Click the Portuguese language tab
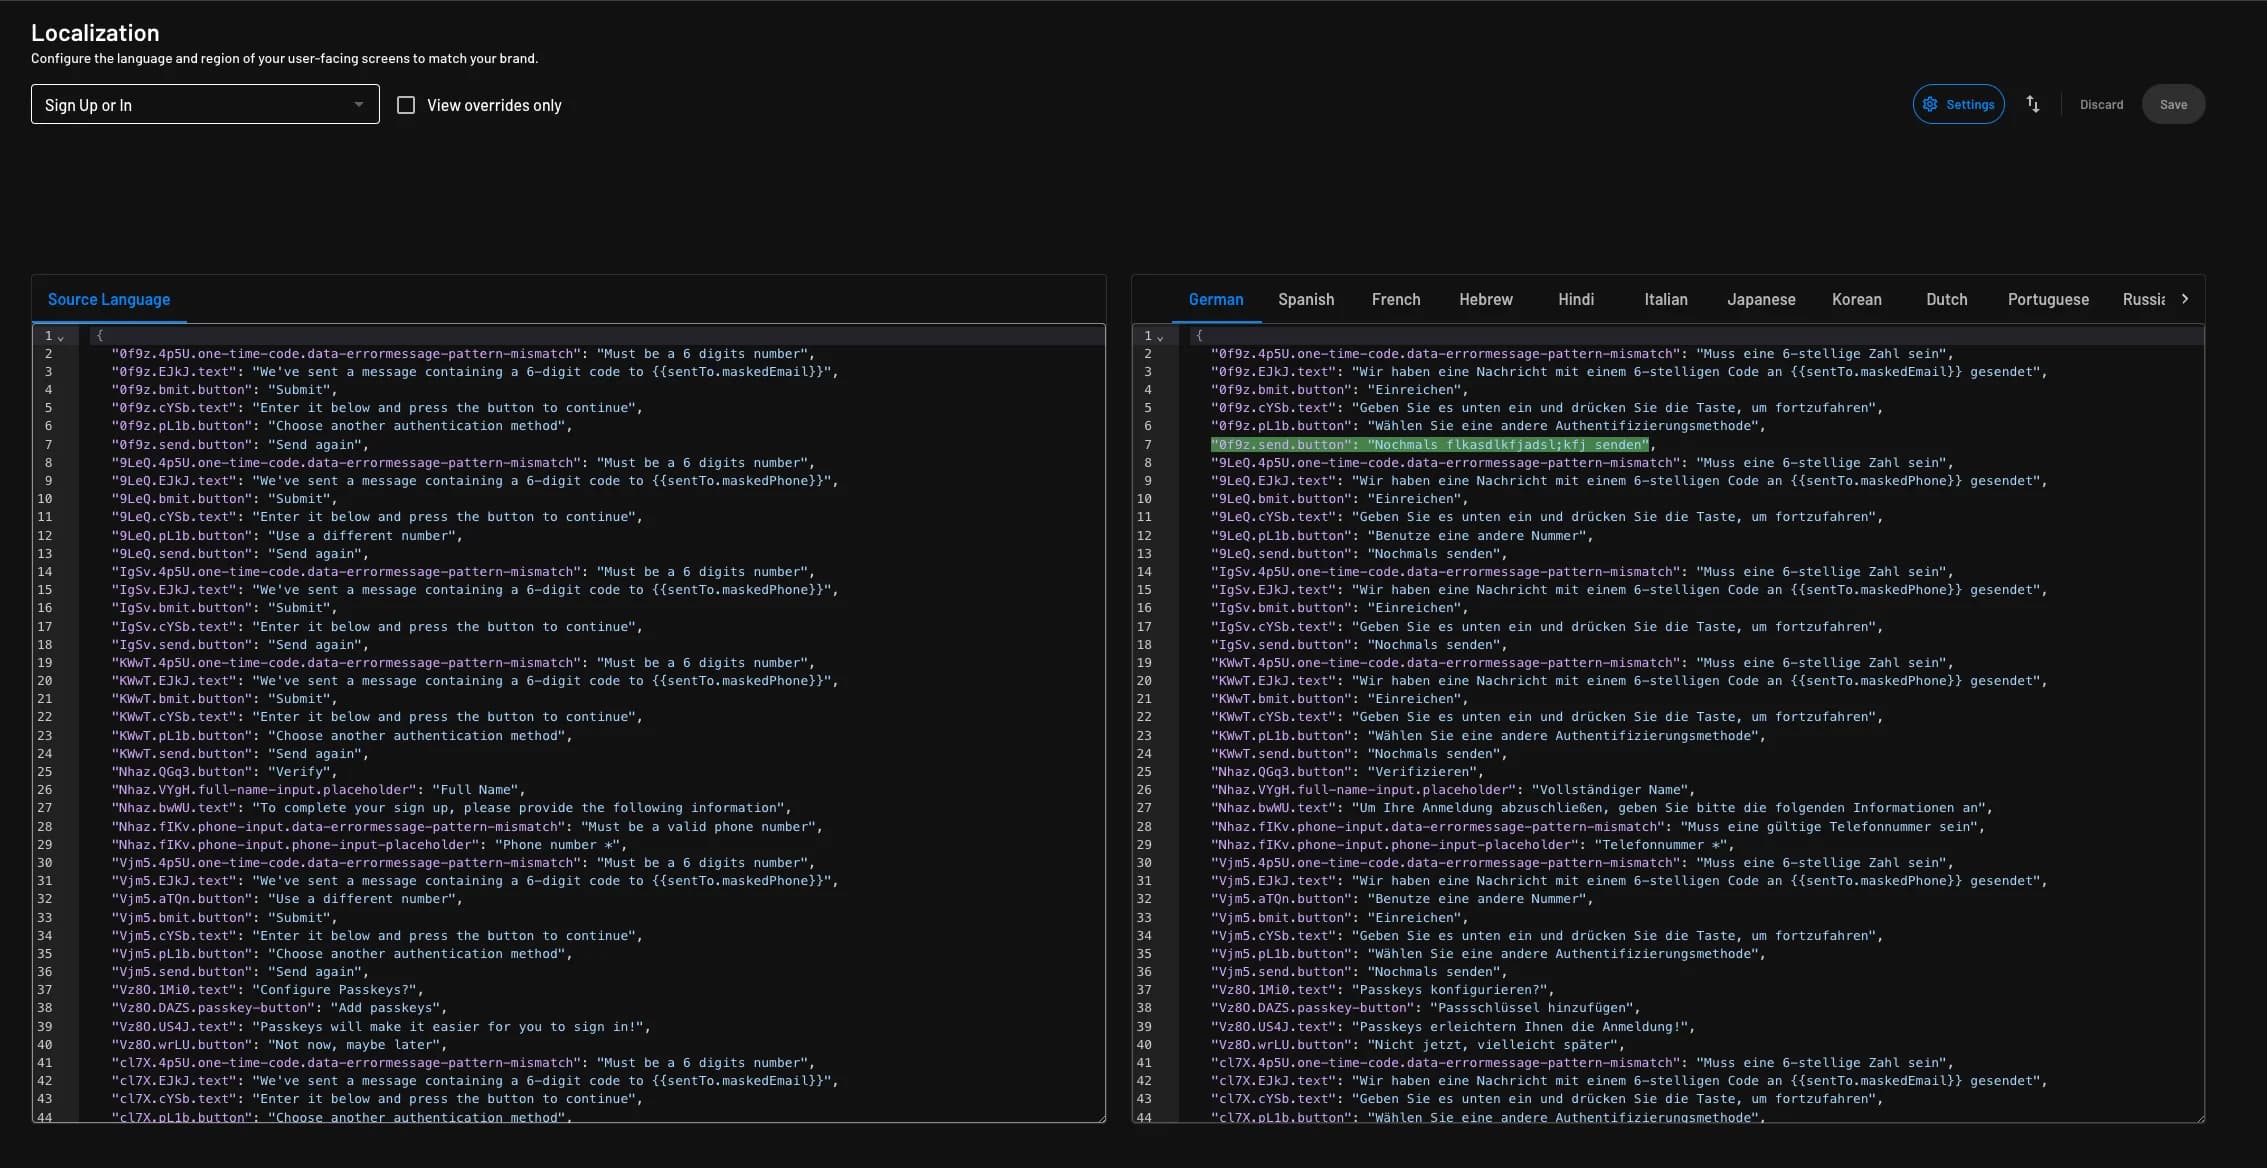2267x1168 pixels. coord(2048,299)
